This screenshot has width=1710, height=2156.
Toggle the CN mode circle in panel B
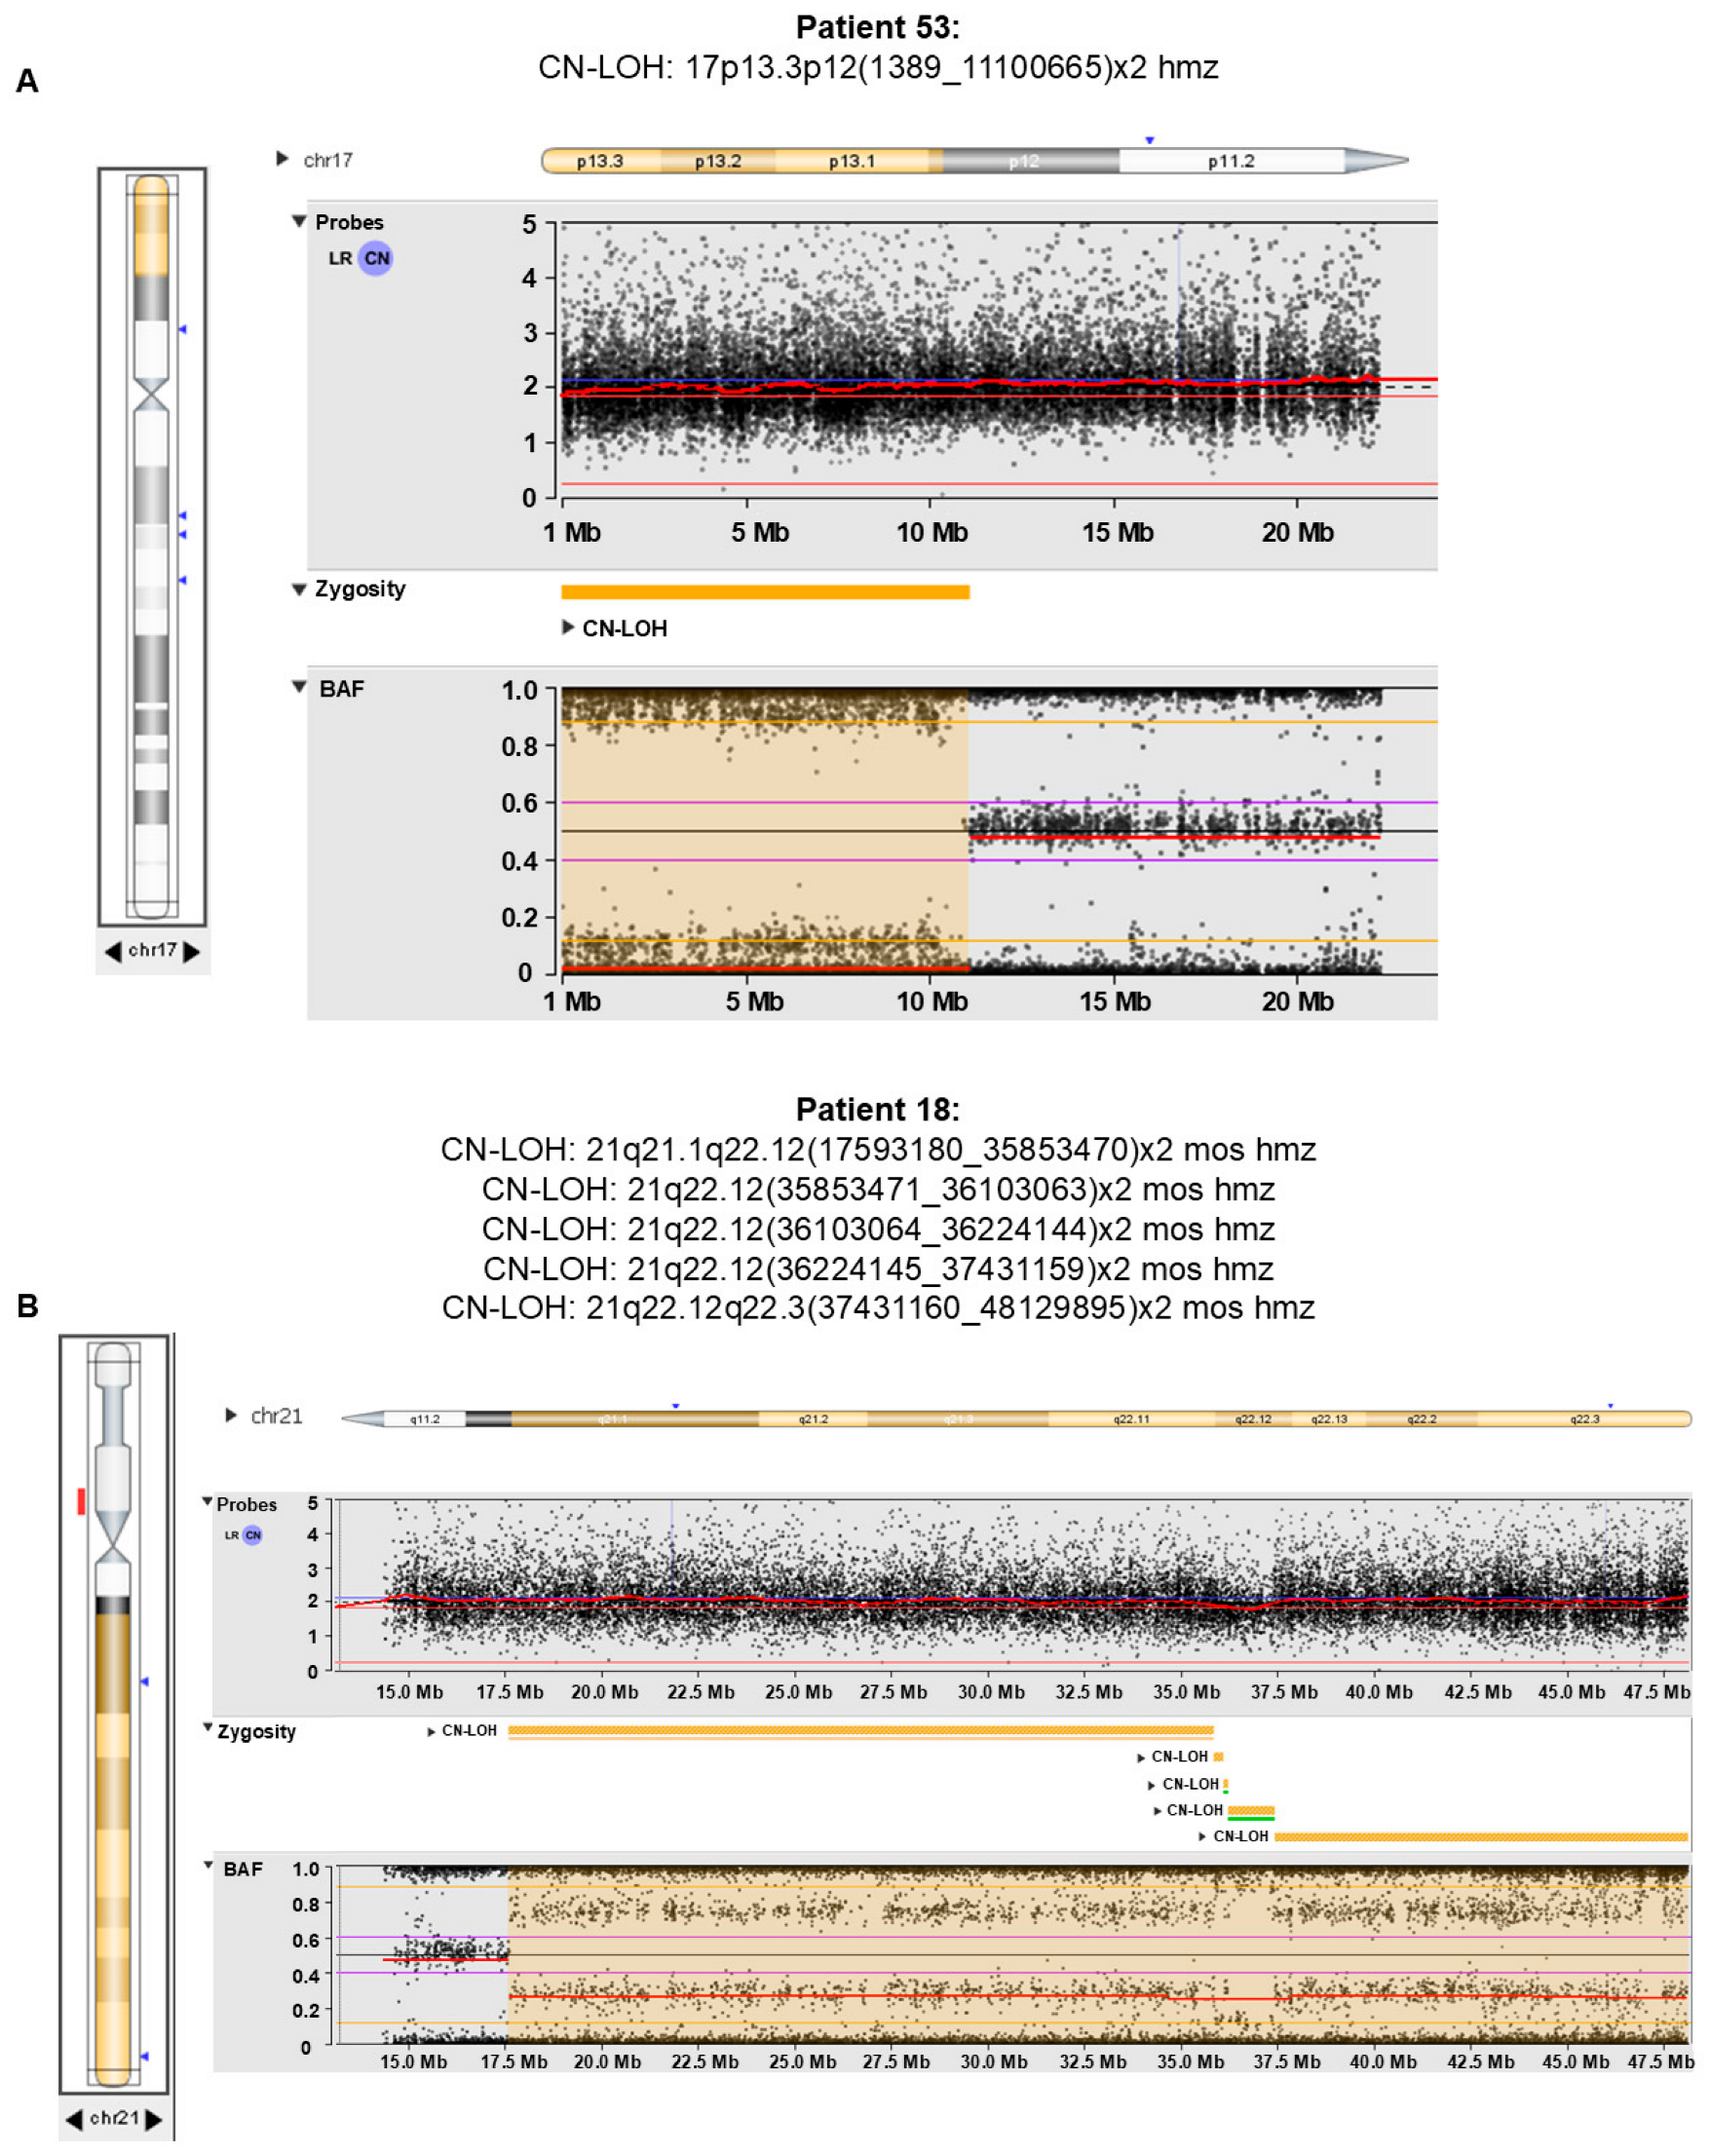pos(253,1535)
